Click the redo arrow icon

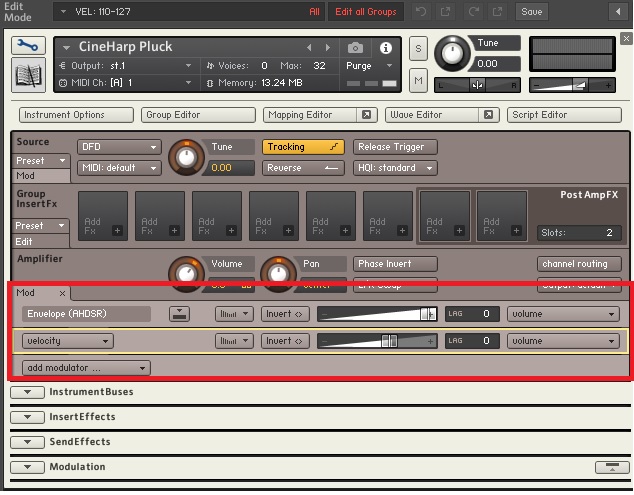point(473,11)
